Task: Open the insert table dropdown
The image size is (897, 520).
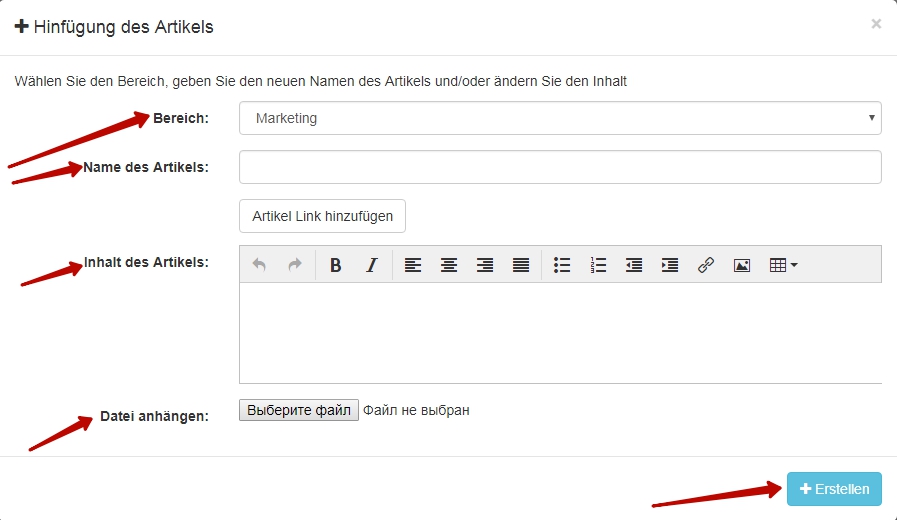Action: [x=783, y=265]
